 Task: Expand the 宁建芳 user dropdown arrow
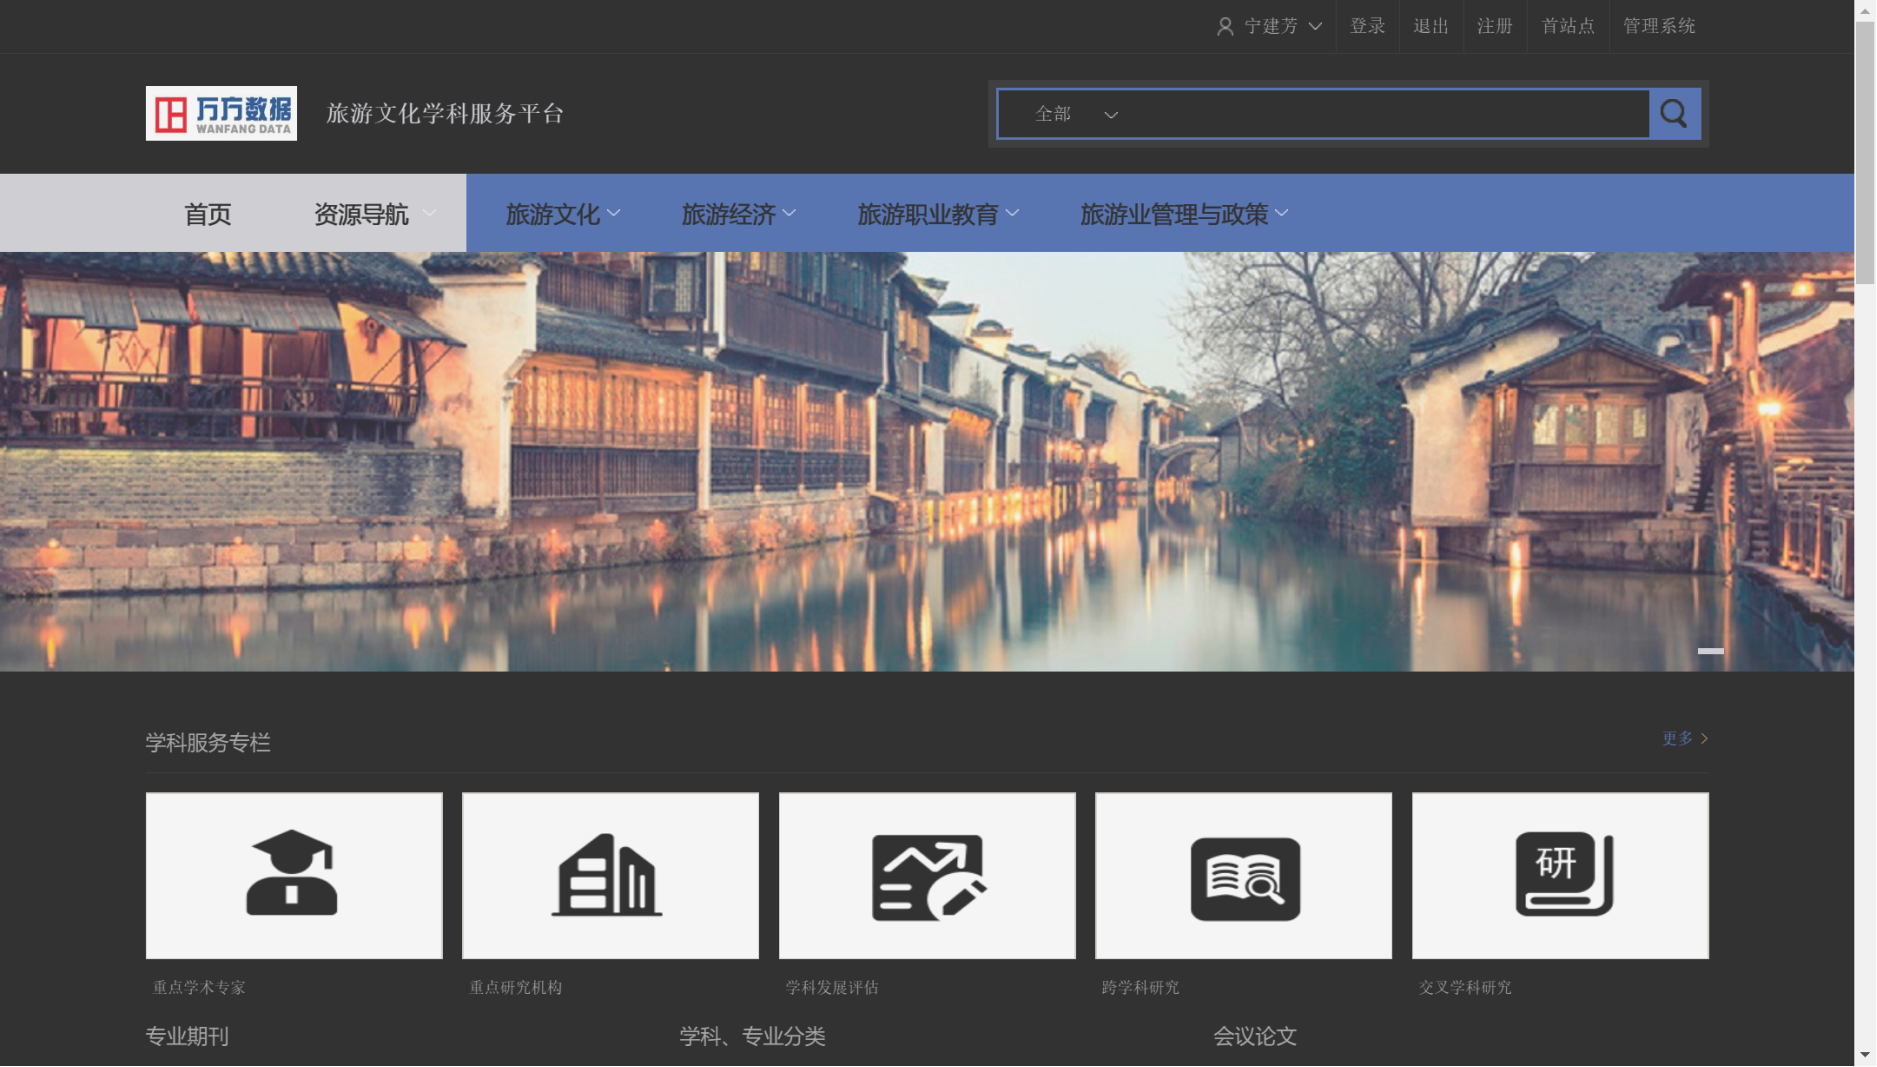coord(1315,27)
